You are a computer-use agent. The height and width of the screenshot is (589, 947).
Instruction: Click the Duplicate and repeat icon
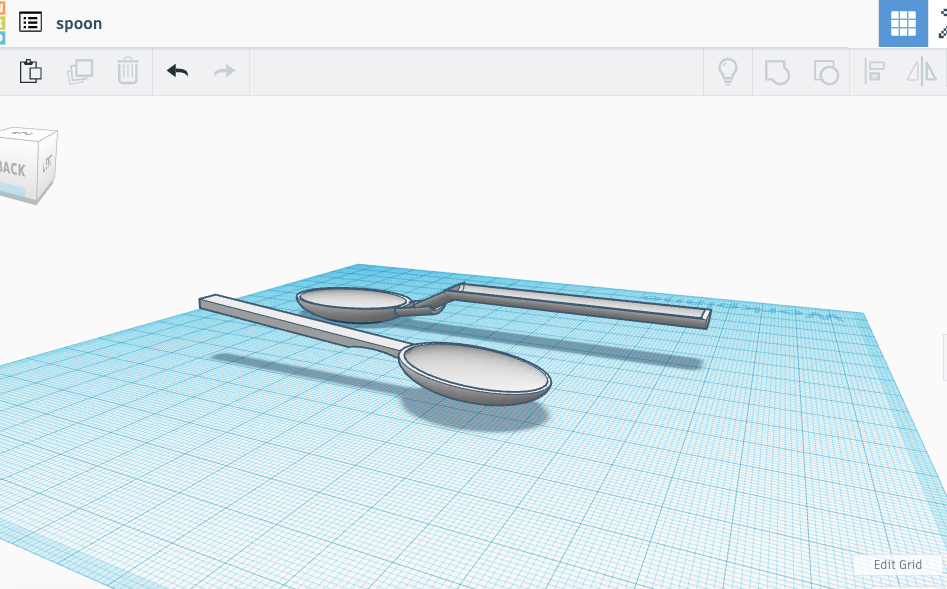(80, 72)
